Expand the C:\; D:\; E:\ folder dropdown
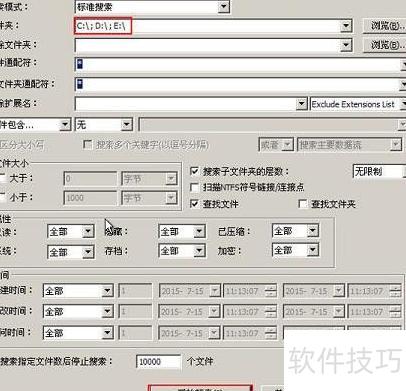 (346, 26)
